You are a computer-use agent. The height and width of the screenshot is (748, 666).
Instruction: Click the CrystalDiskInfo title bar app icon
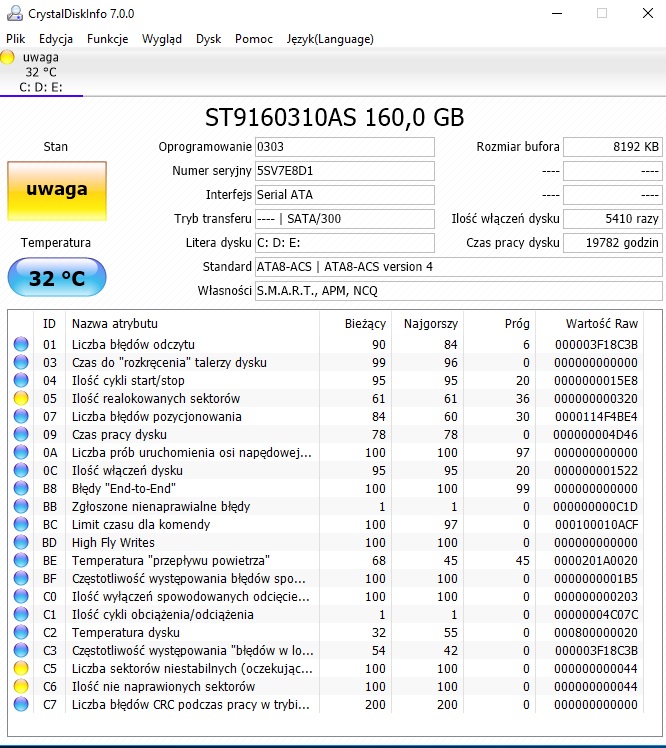[14, 13]
